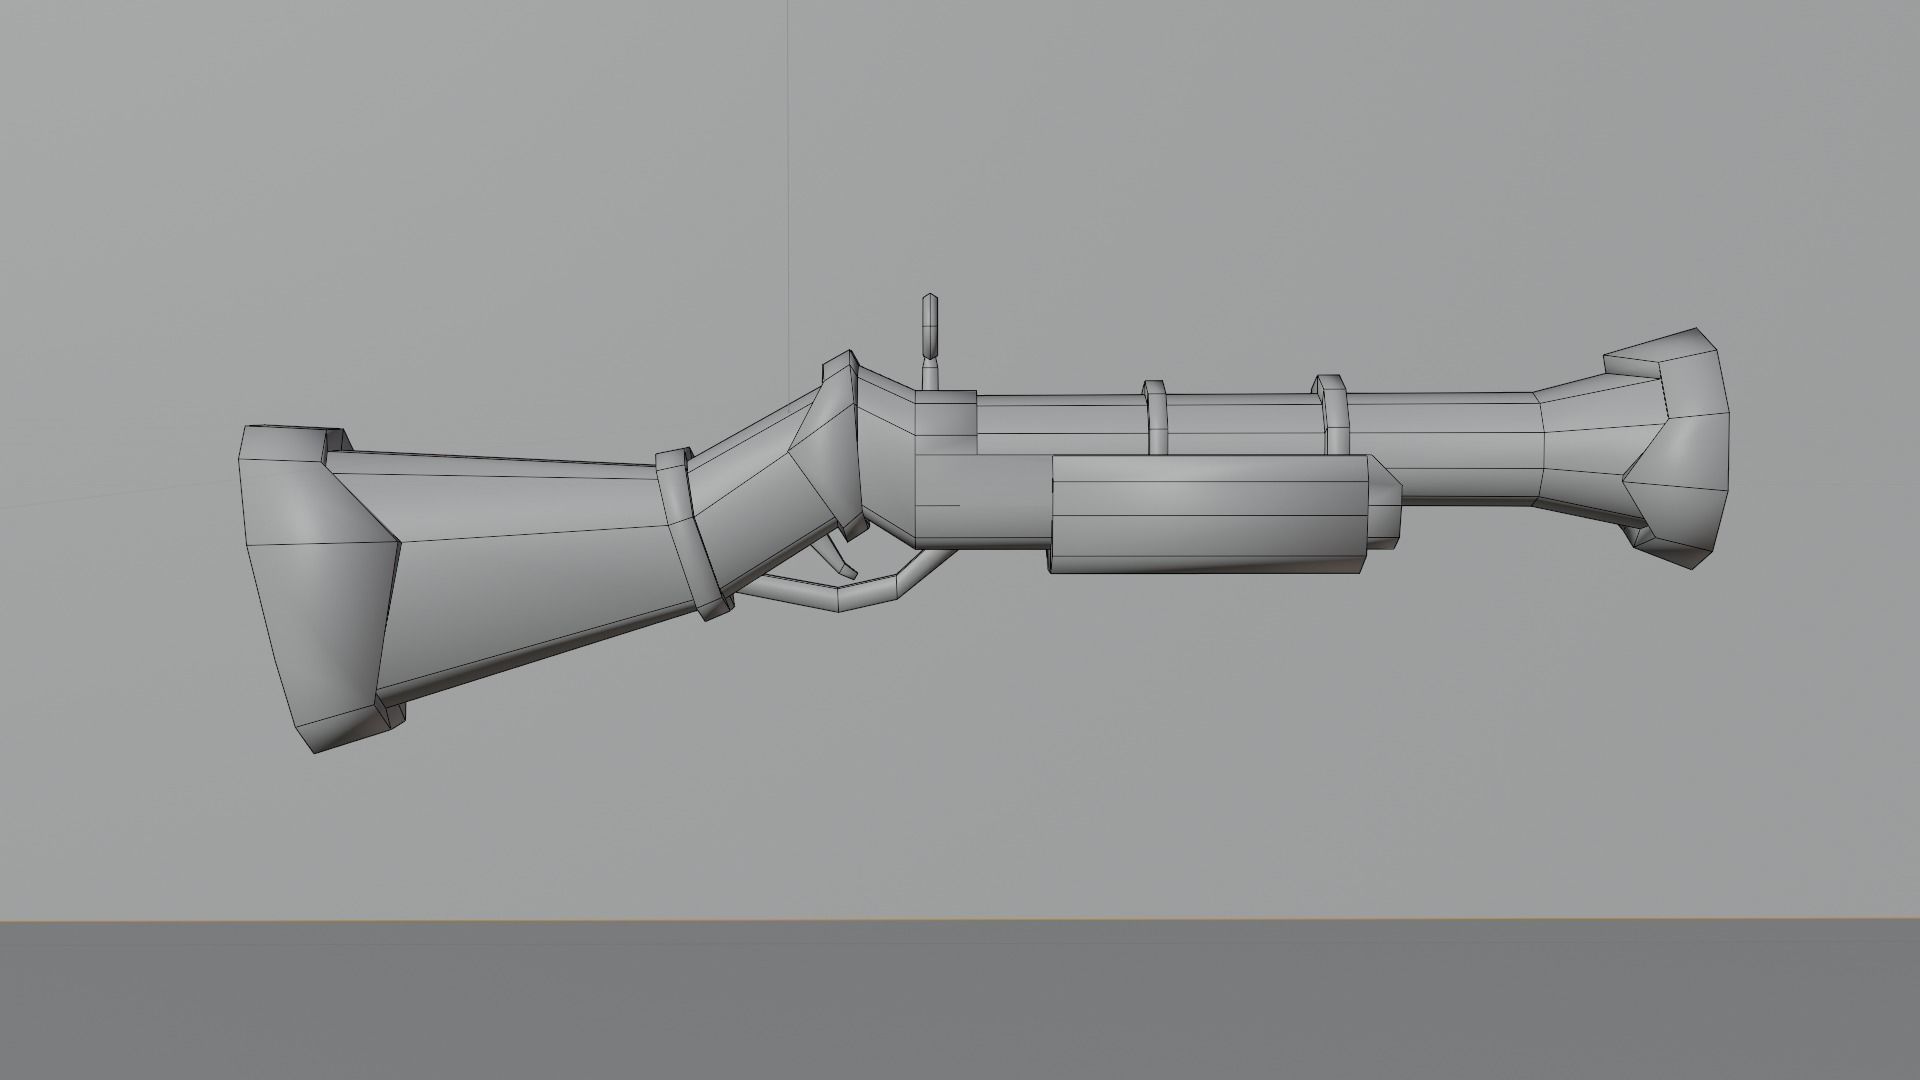The width and height of the screenshot is (1920, 1080).
Task: Select the wooden stock butt plate
Action: coord(320,590)
